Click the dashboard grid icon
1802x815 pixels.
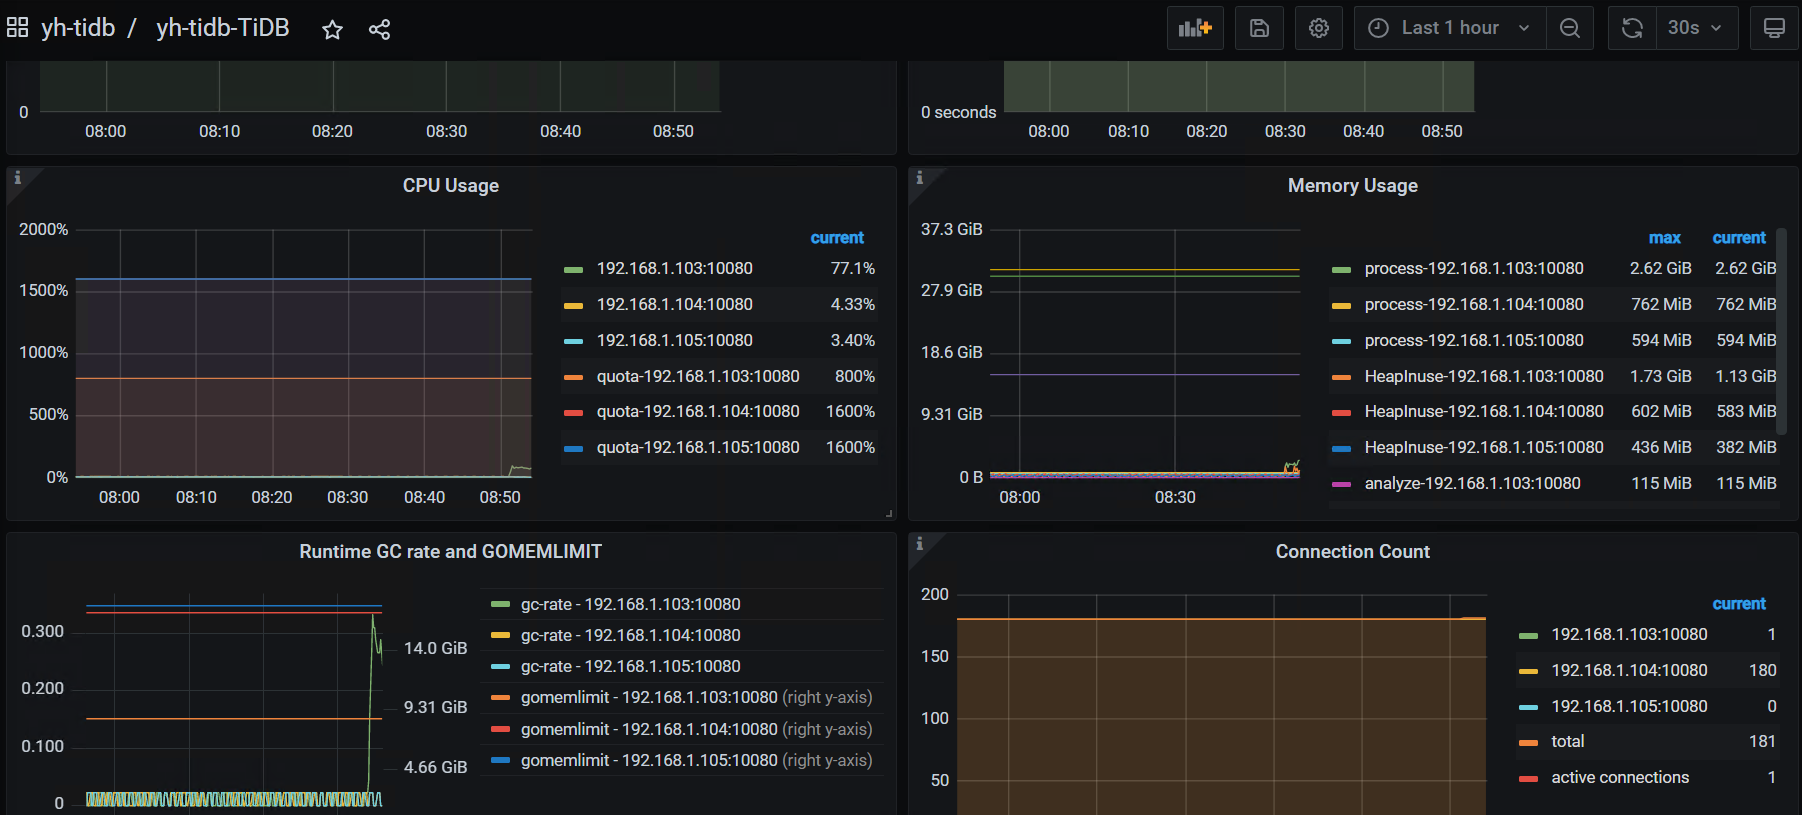point(18,28)
